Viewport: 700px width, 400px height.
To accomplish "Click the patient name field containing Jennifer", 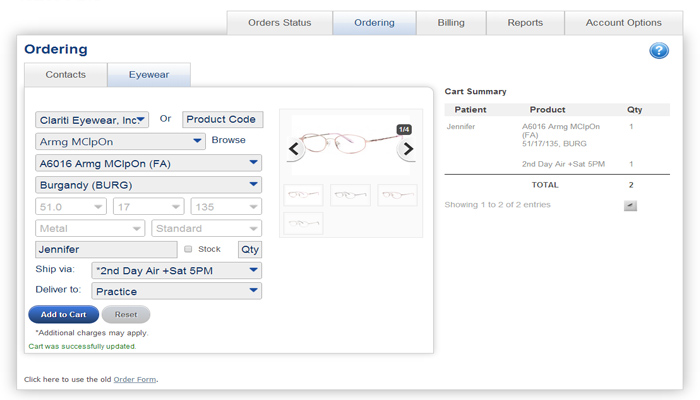I will 106,249.
